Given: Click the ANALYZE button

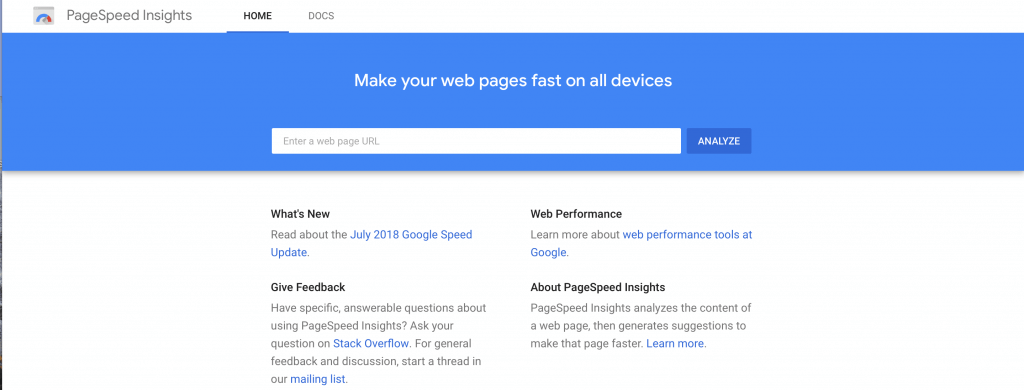Looking at the screenshot, I should coord(718,141).
